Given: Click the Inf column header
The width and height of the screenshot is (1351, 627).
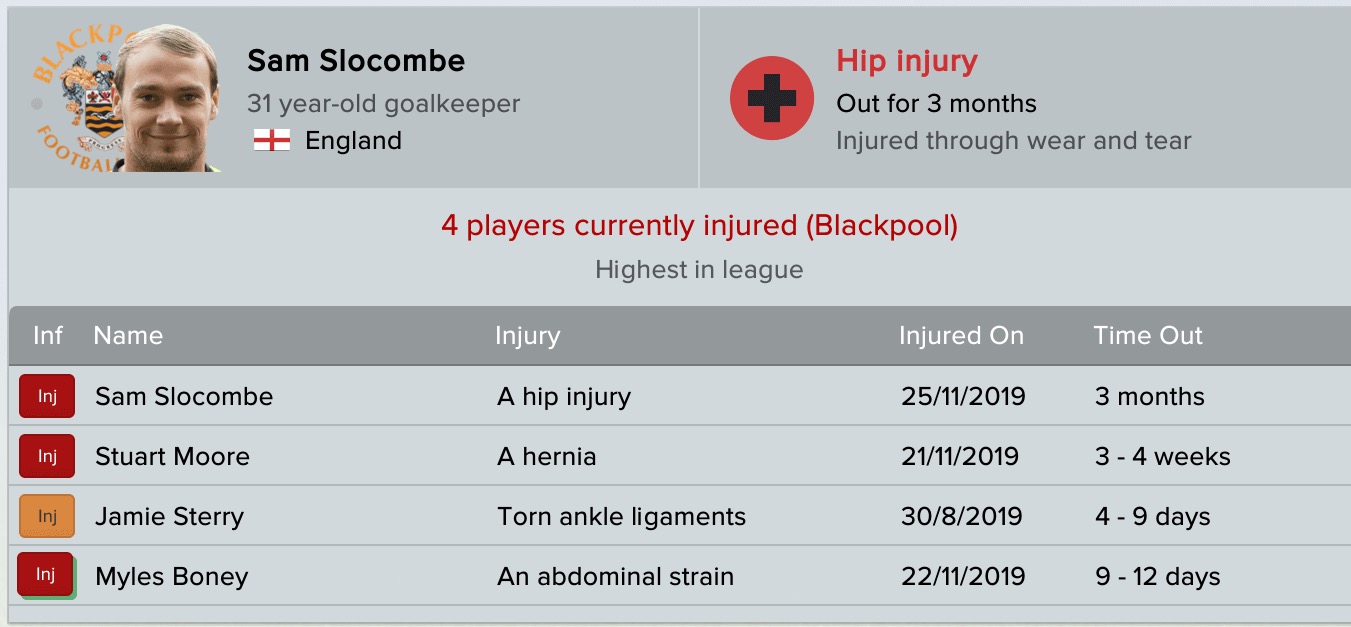Looking at the screenshot, I should tap(48, 336).
